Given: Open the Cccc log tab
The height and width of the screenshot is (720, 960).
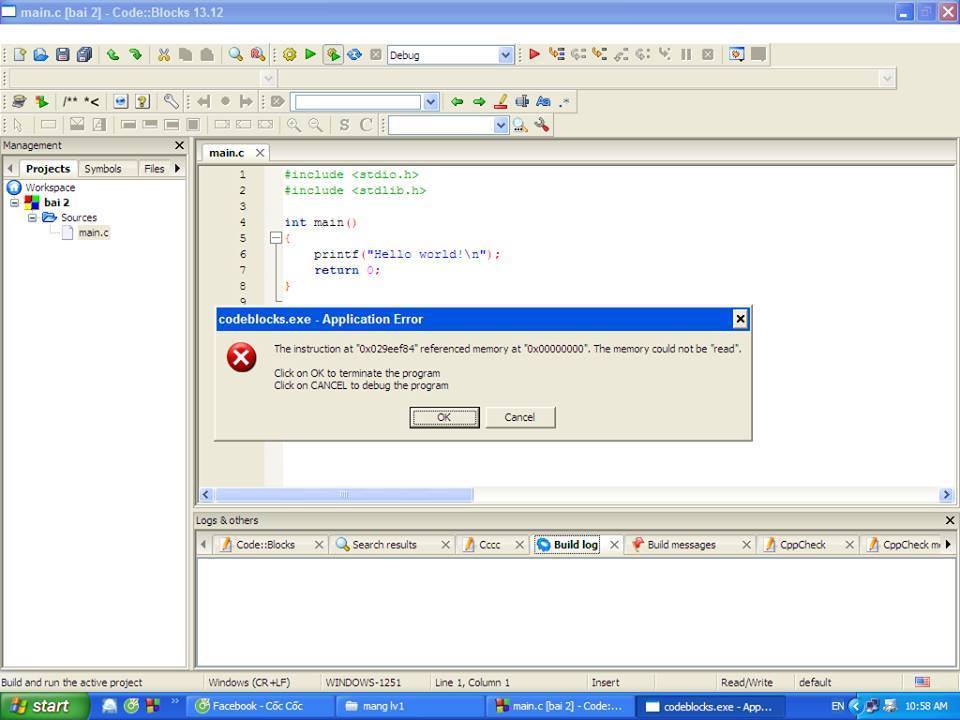Looking at the screenshot, I should click(x=489, y=544).
